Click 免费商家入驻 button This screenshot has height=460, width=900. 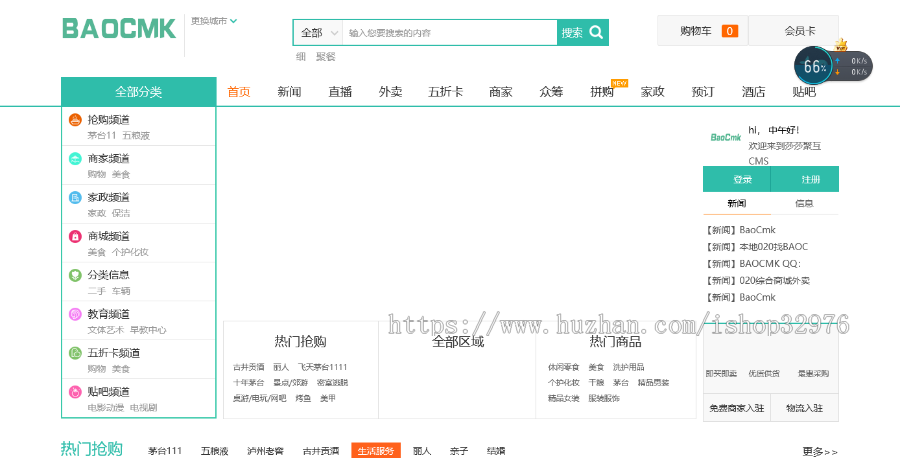coord(737,408)
